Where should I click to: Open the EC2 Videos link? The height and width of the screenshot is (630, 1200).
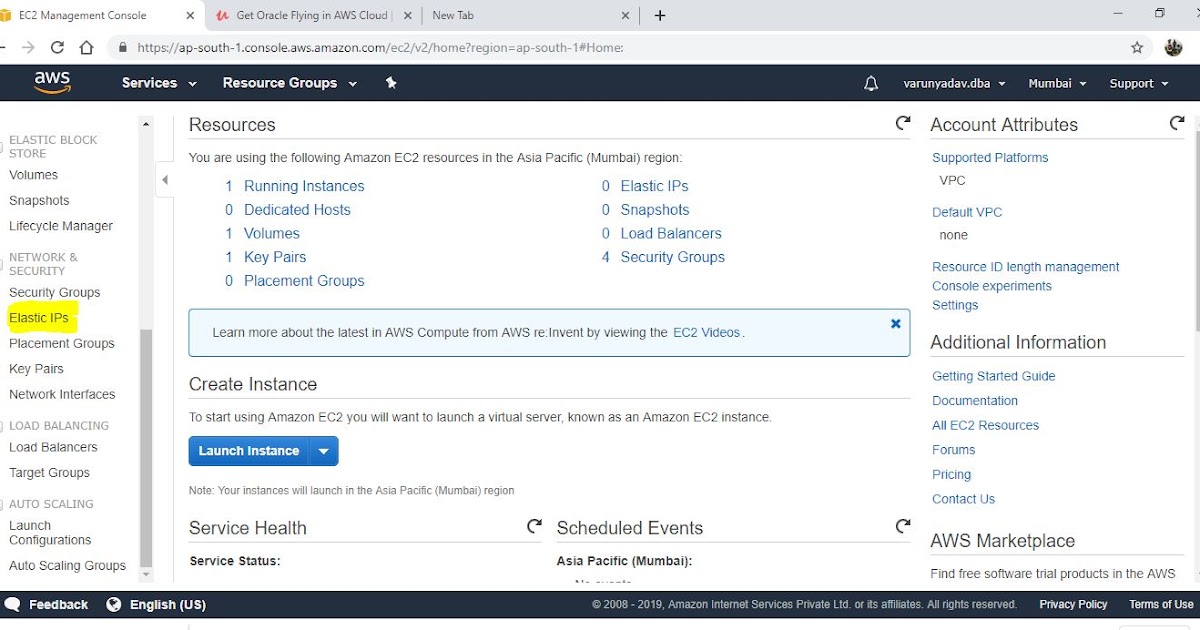(707, 332)
